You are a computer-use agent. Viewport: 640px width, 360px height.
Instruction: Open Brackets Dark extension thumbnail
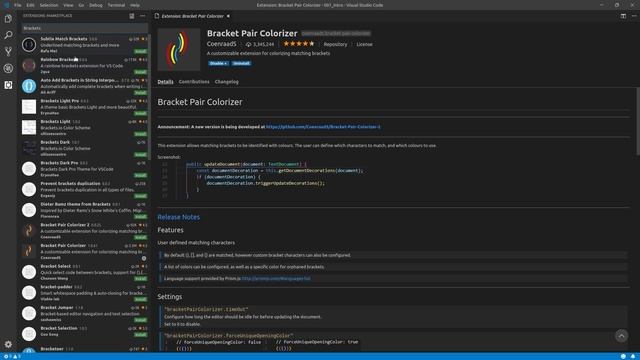click(29, 148)
